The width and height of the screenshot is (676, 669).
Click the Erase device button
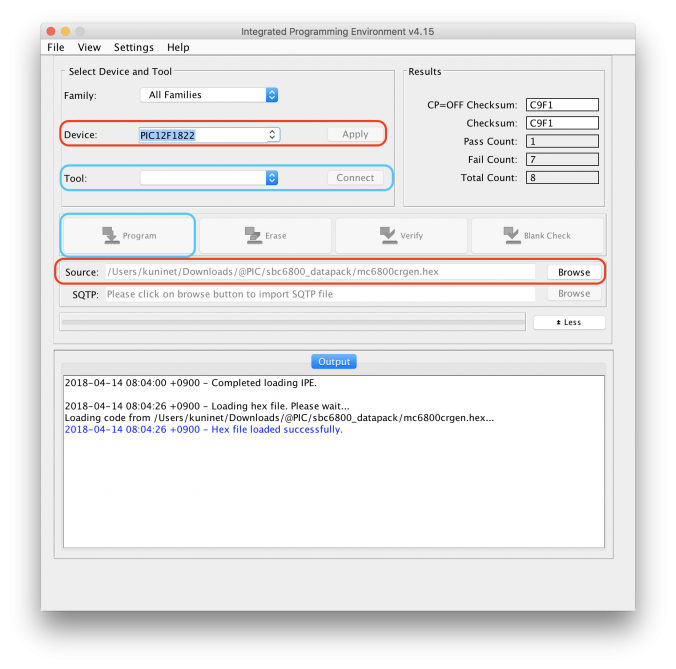point(265,235)
